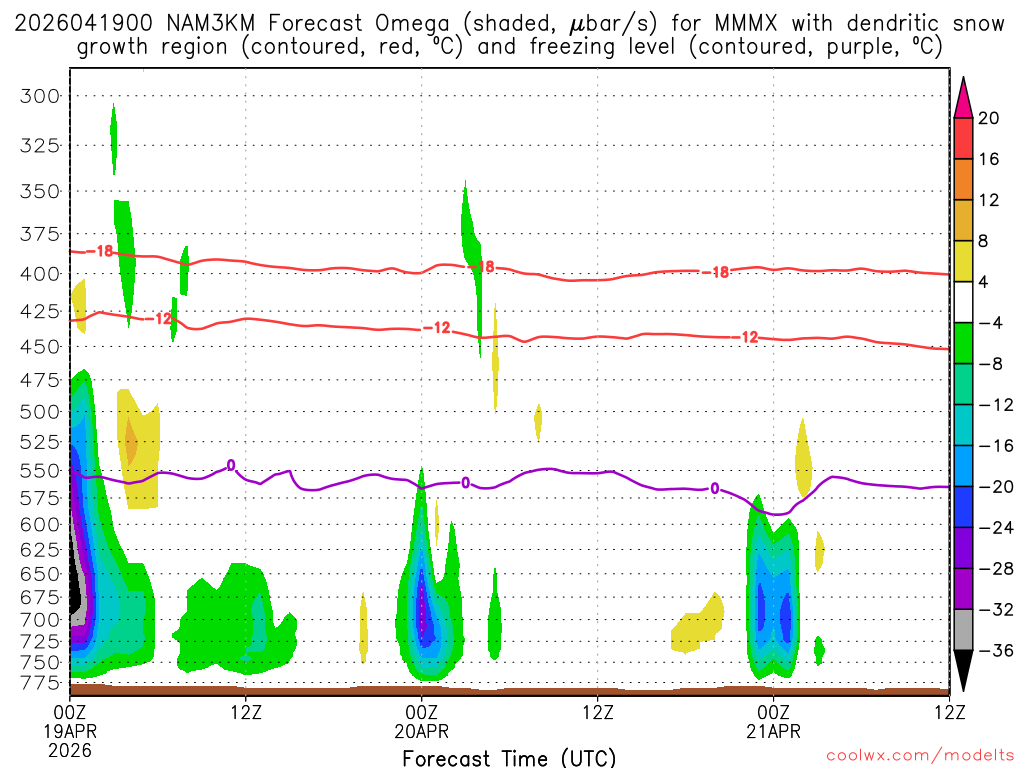
Task: Click the '575' pressure axis label
Action: click(40, 498)
